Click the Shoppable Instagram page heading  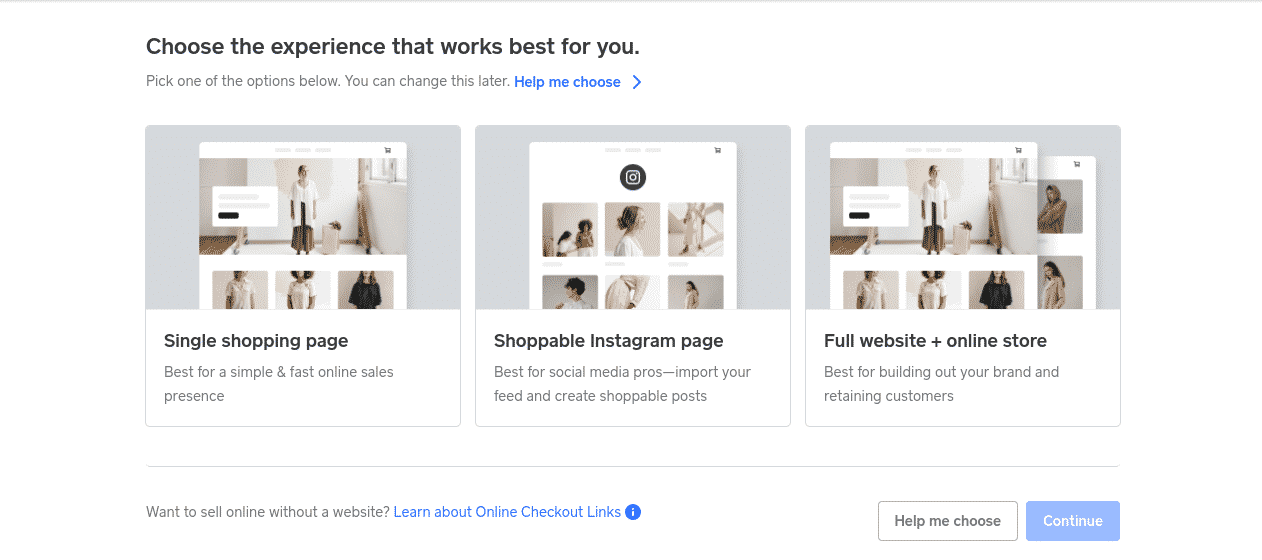point(608,341)
